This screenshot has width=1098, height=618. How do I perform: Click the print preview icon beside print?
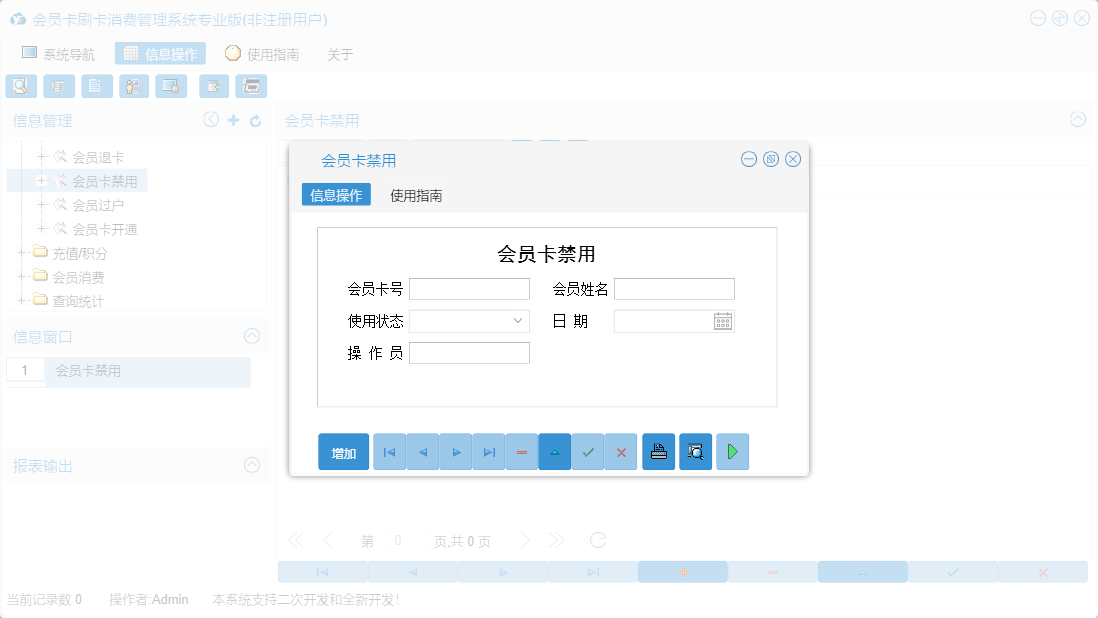coord(695,451)
